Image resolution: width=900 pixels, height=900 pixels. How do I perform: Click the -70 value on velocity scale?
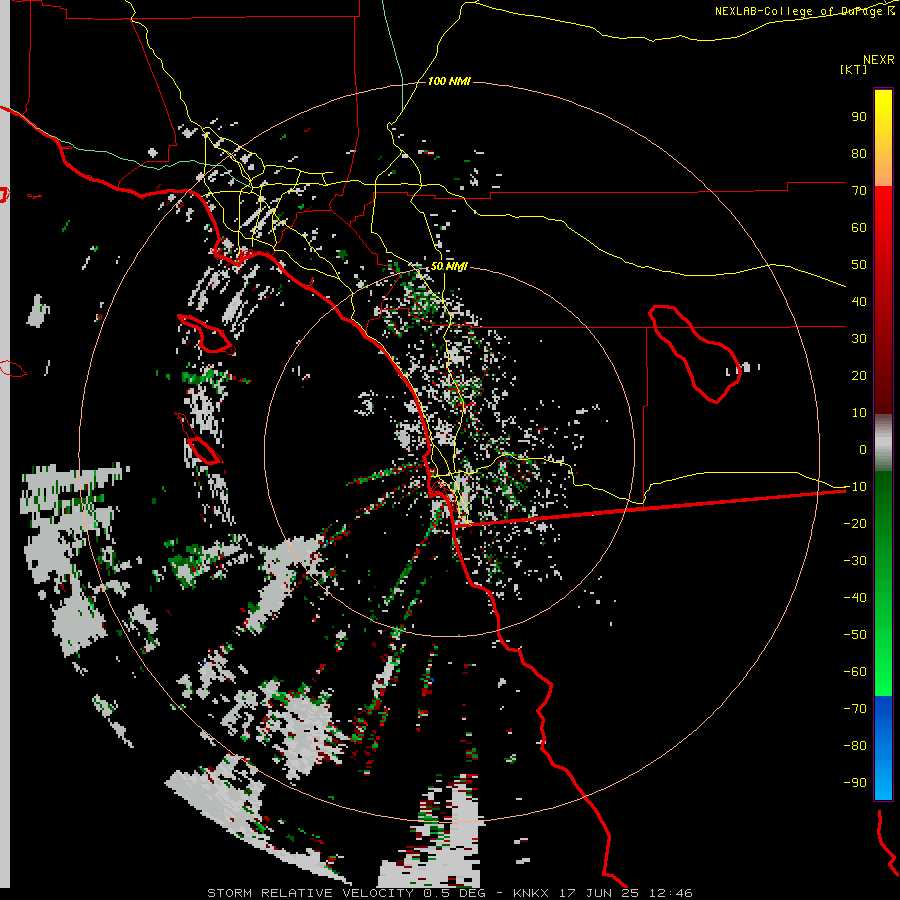click(x=855, y=709)
